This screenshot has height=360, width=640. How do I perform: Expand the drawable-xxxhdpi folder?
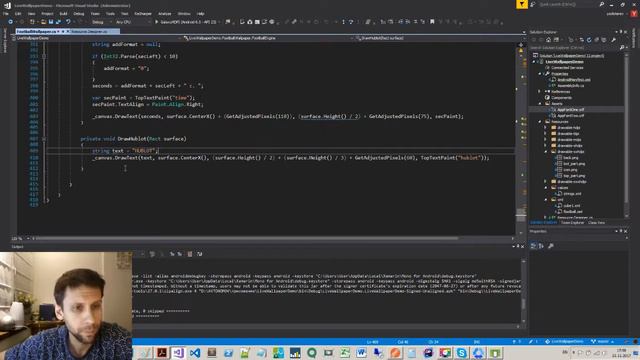[546, 182]
